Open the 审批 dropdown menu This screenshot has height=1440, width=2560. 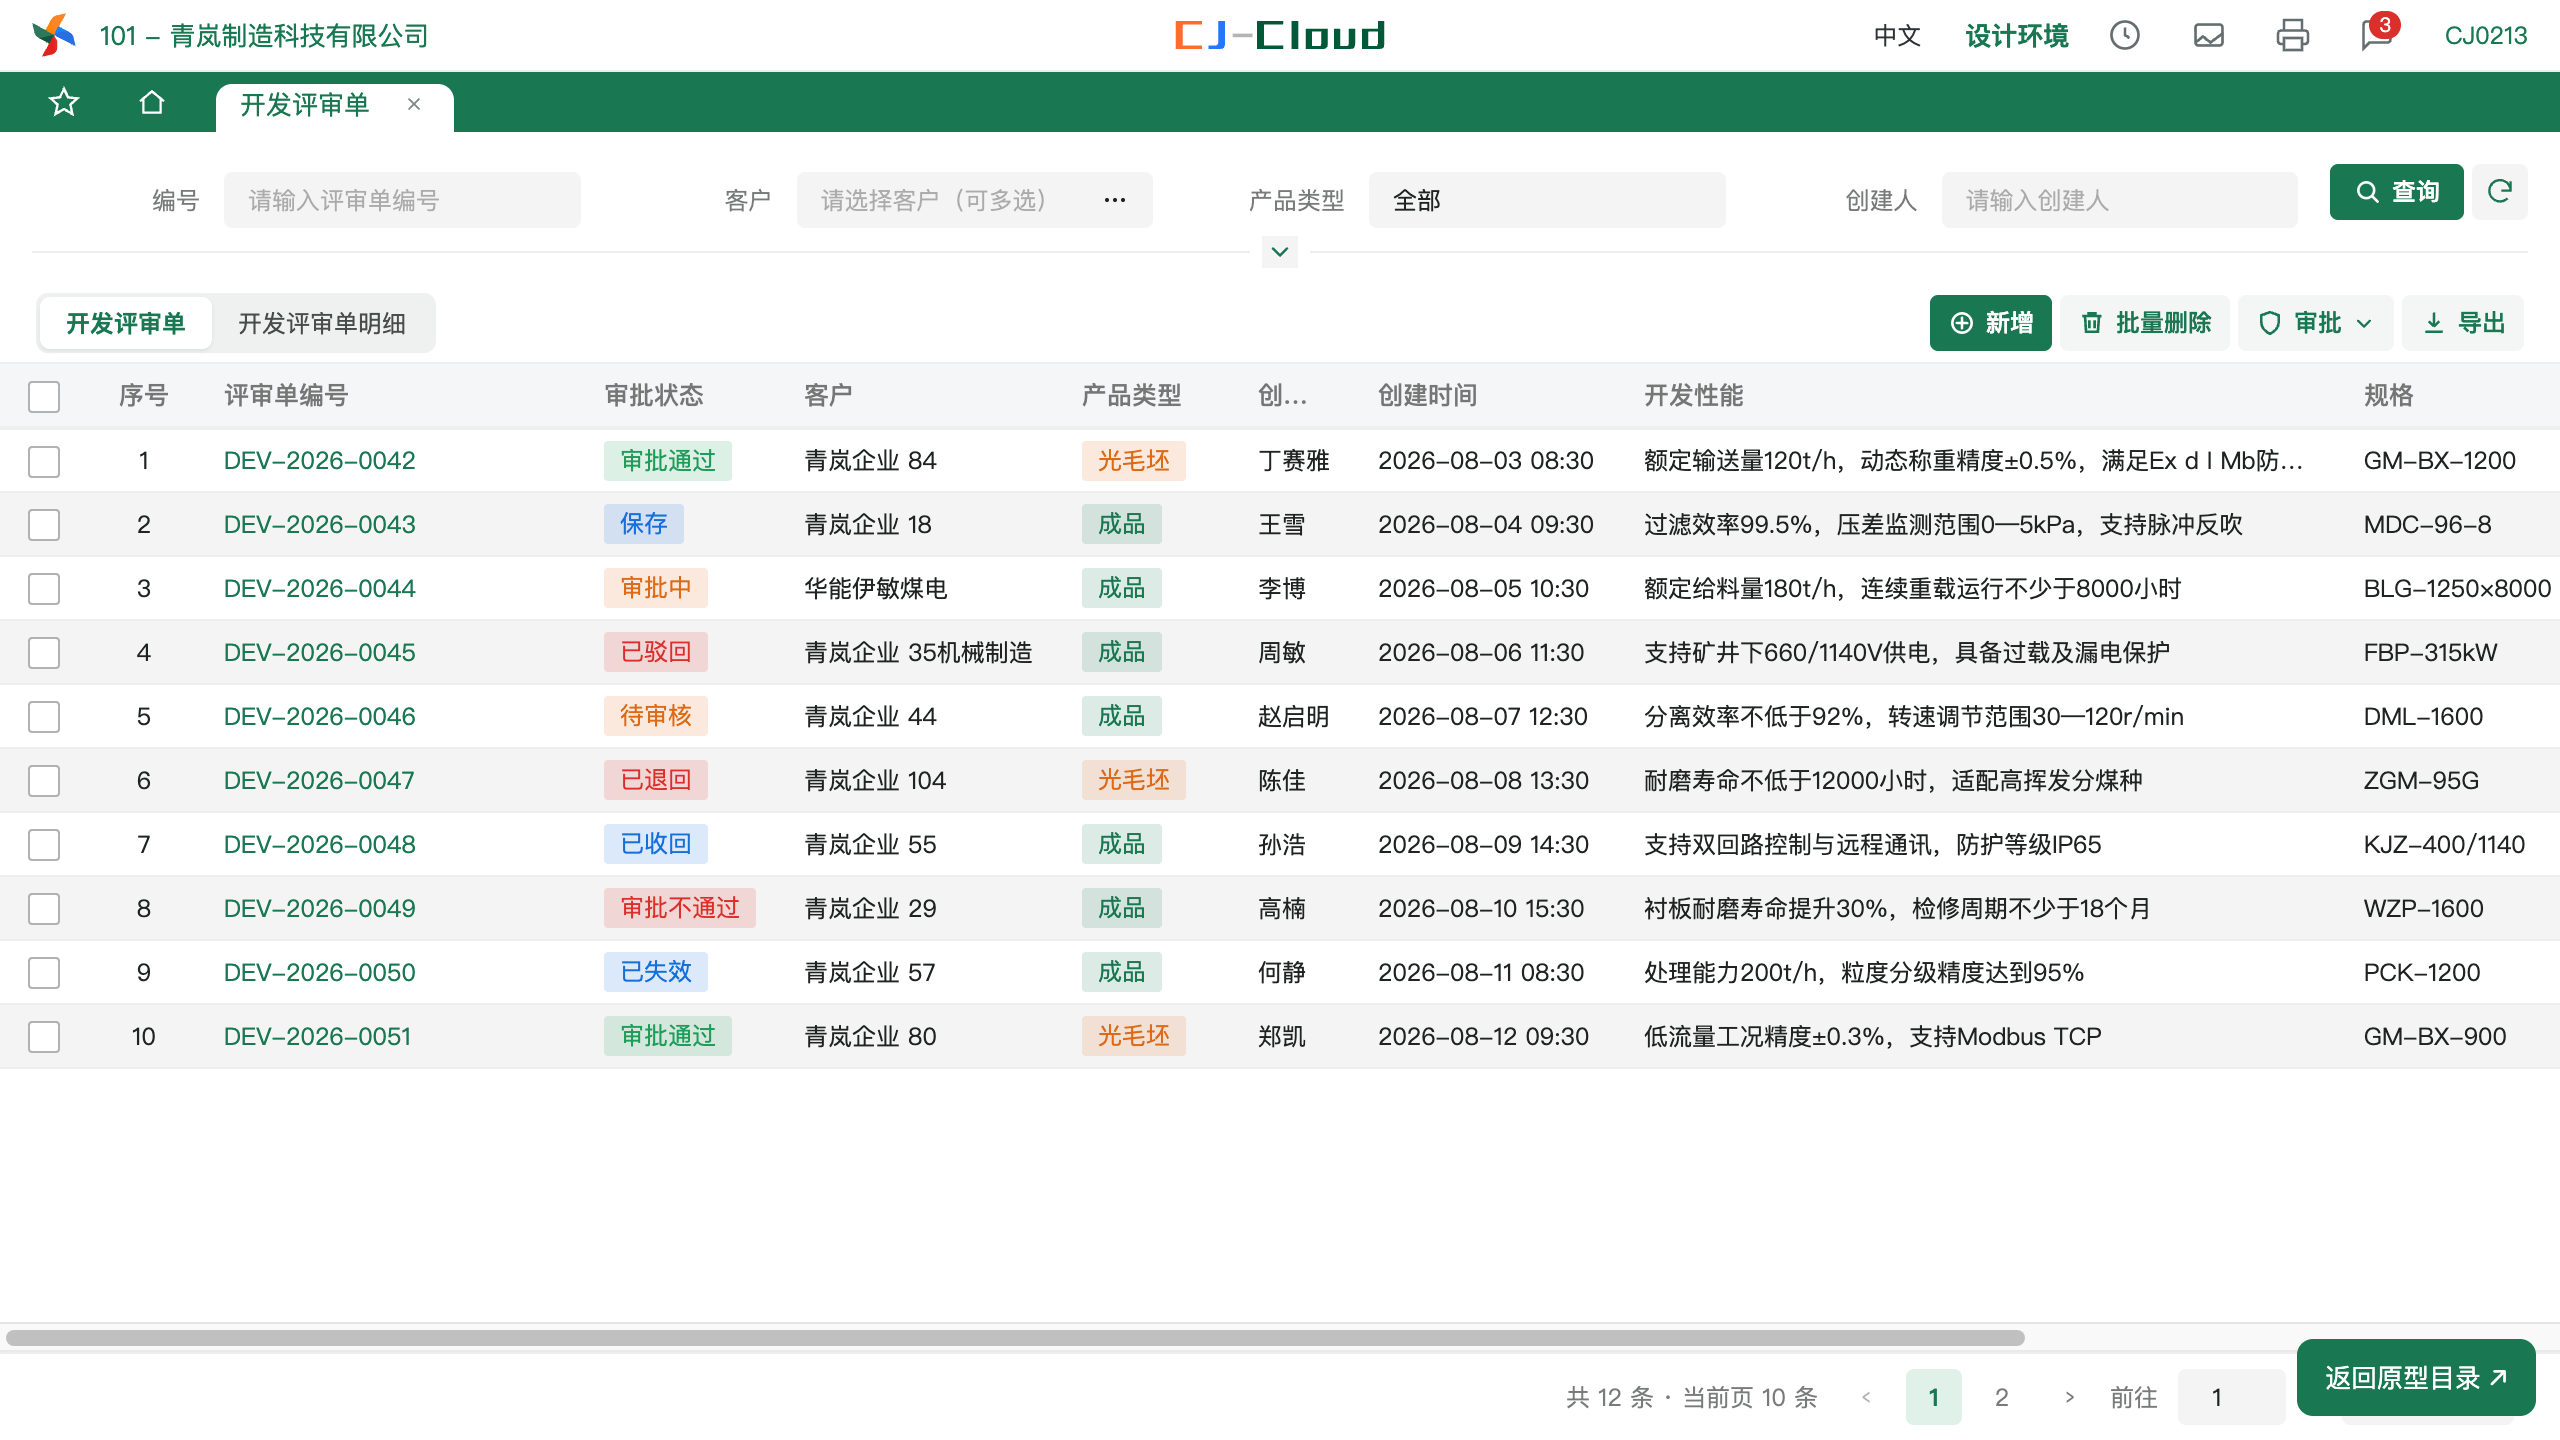(2315, 323)
